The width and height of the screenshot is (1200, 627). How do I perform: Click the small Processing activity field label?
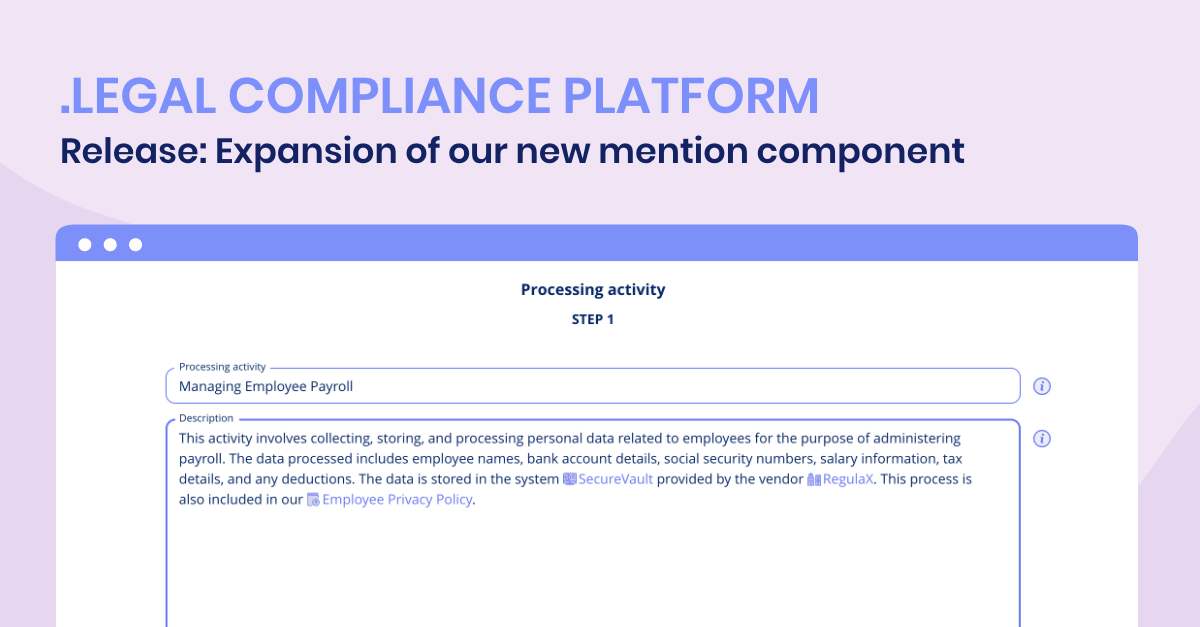[x=223, y=367]
